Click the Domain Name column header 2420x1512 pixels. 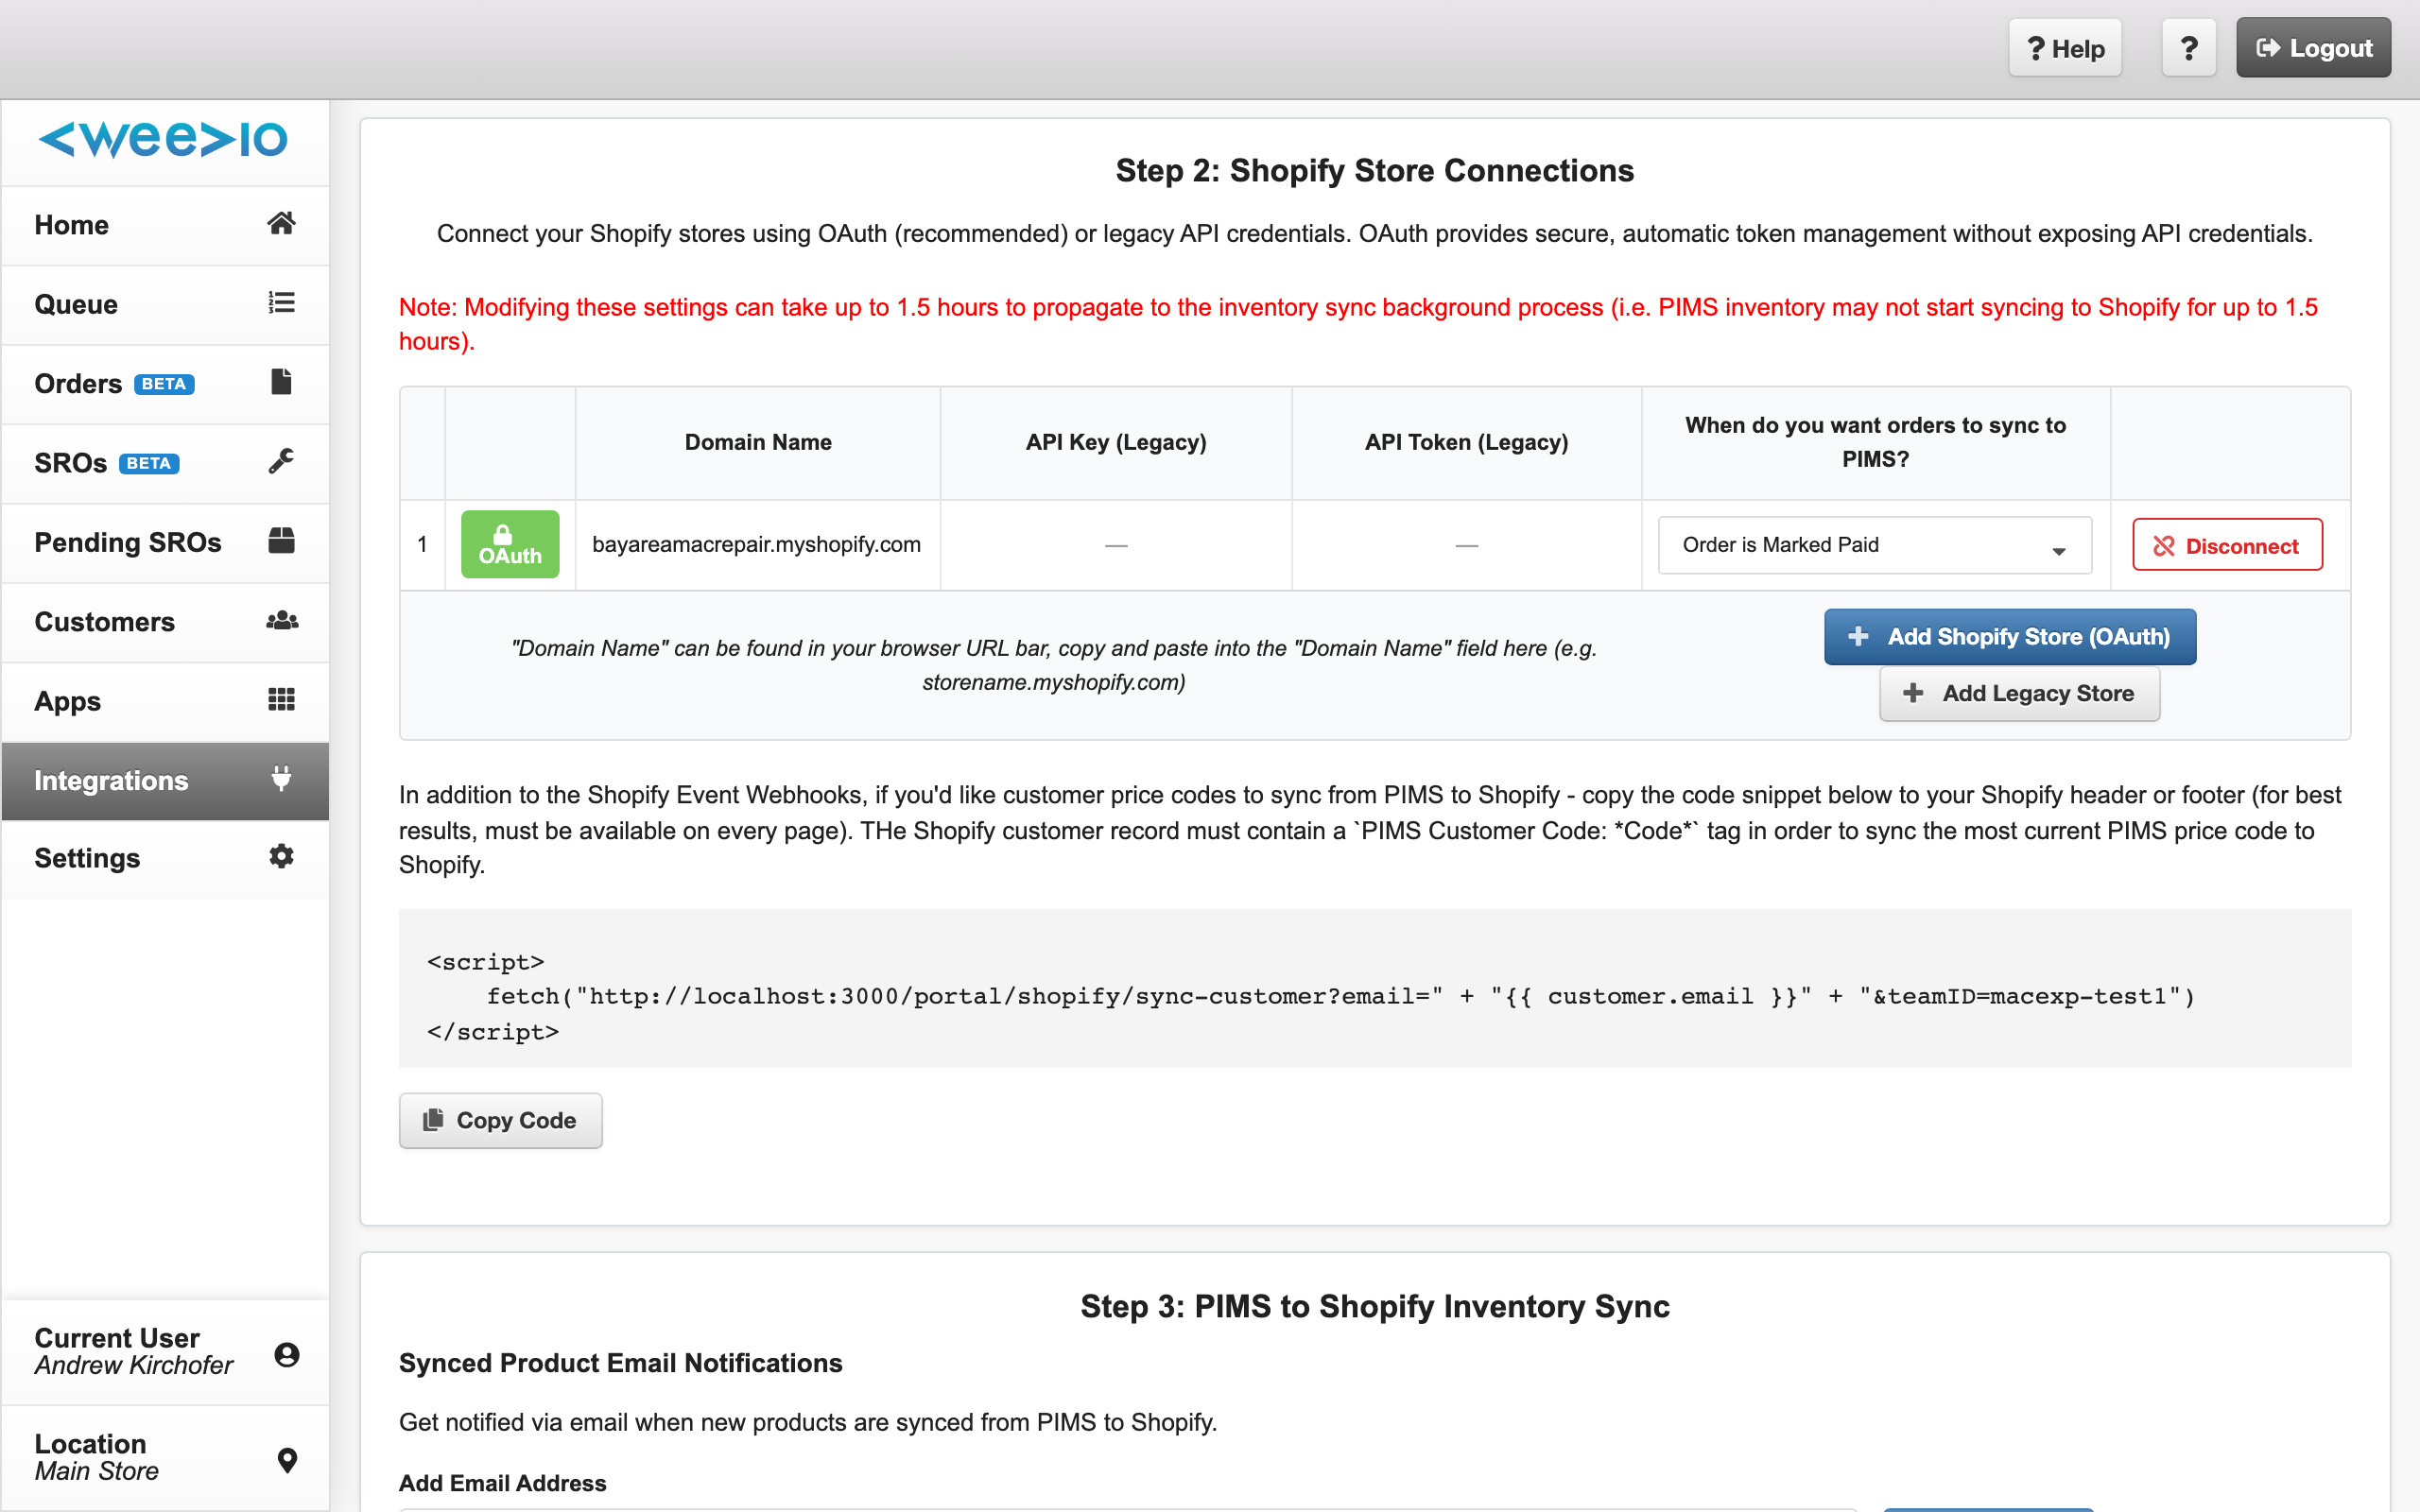tap(758, 442)
